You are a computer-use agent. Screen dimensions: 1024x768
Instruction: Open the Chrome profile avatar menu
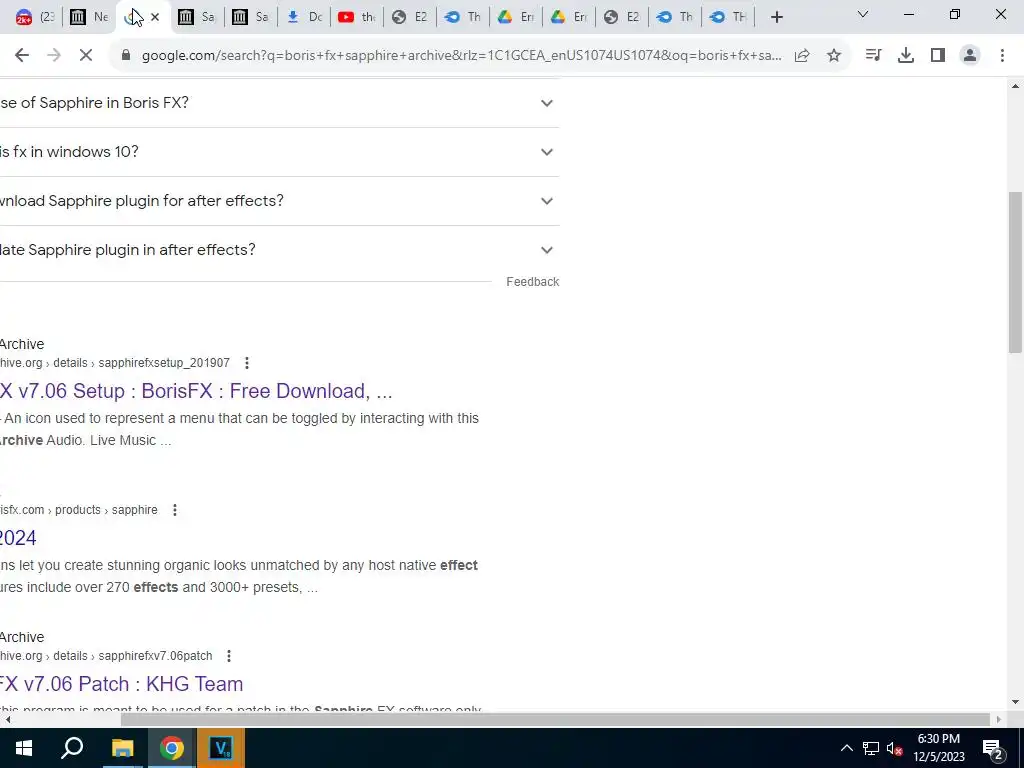[970, 56]
